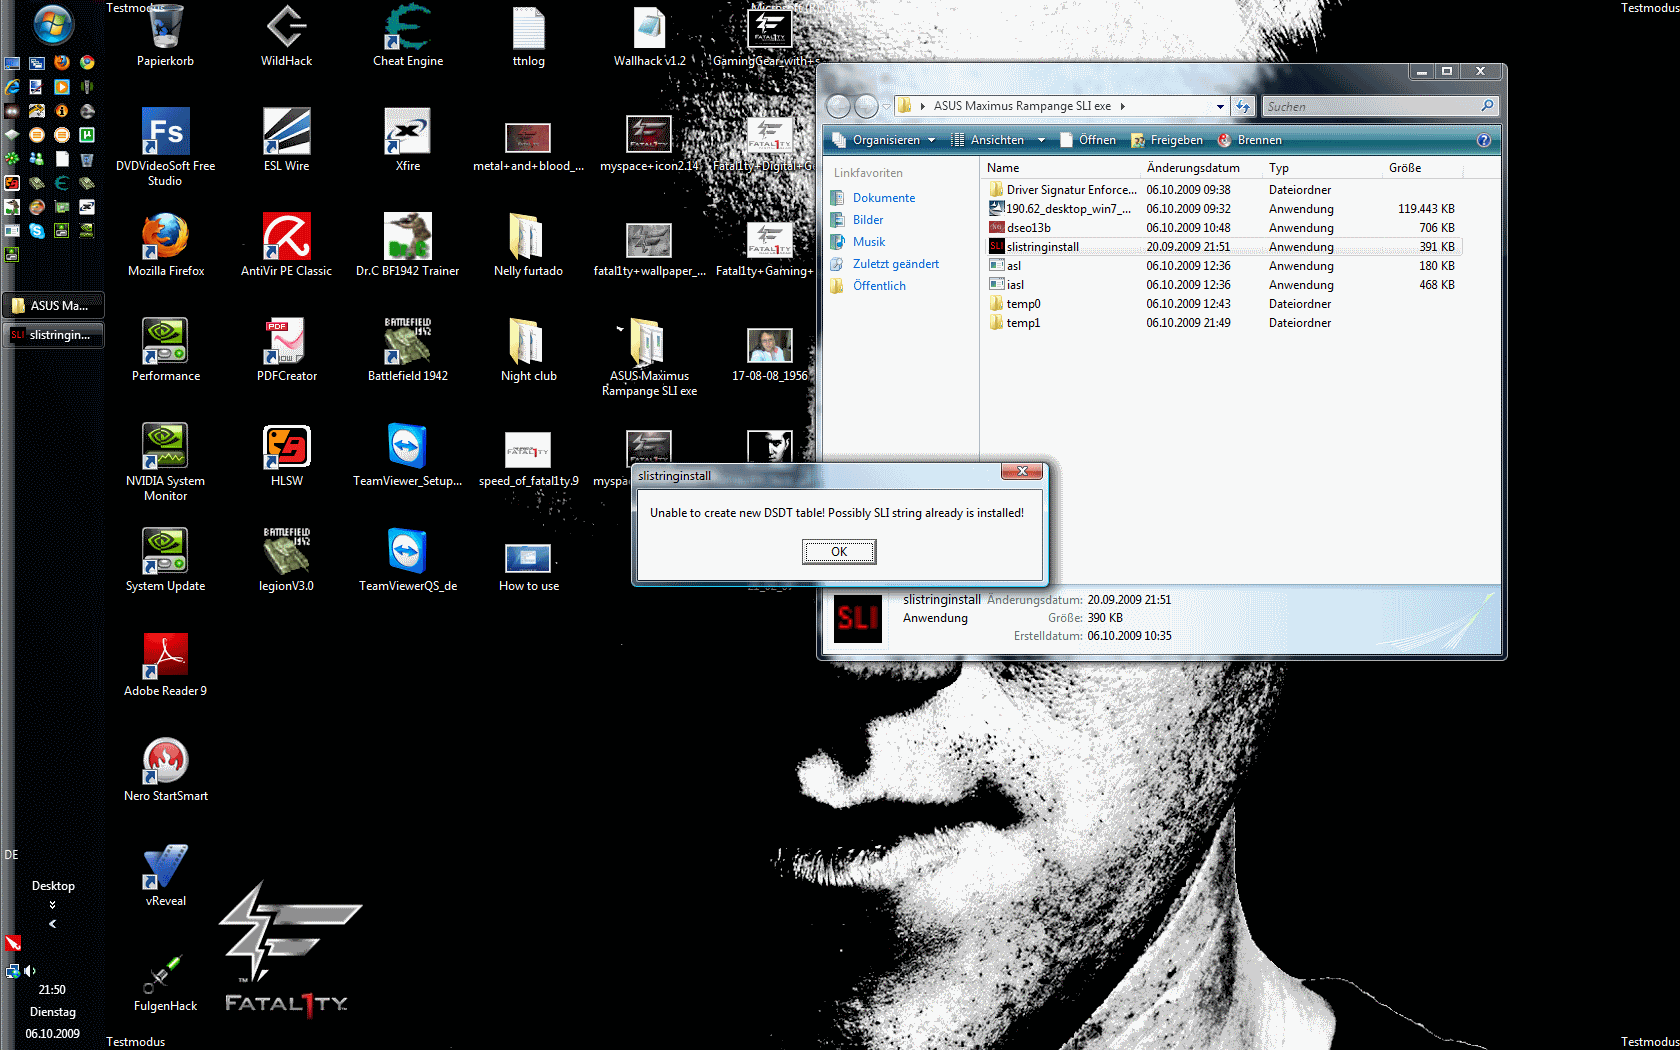Select Nelly furtado folder
The width and height of the screenshot is (1680, 1050).
pos(529,245)
